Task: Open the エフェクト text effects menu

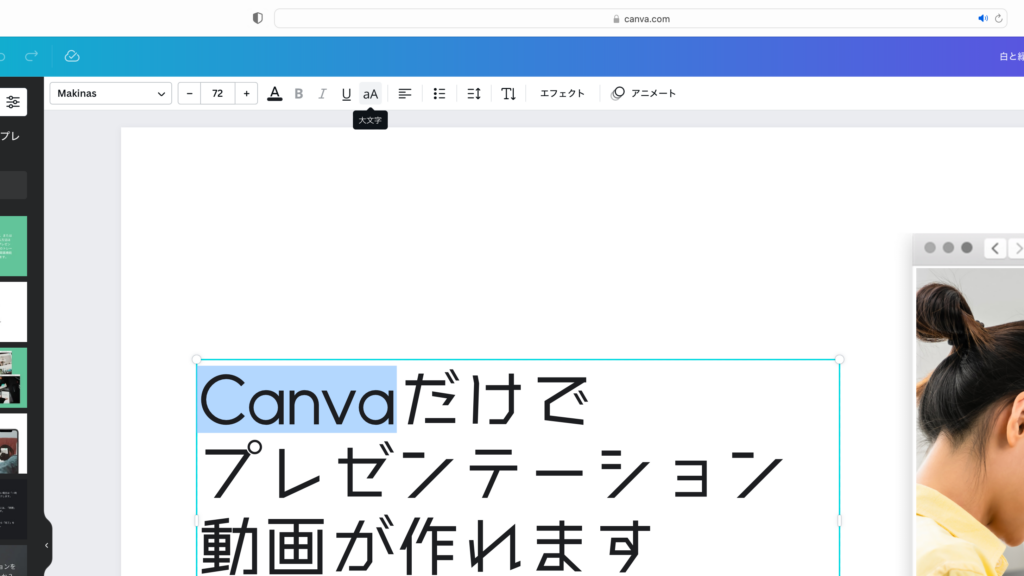Action: (561, 93)
